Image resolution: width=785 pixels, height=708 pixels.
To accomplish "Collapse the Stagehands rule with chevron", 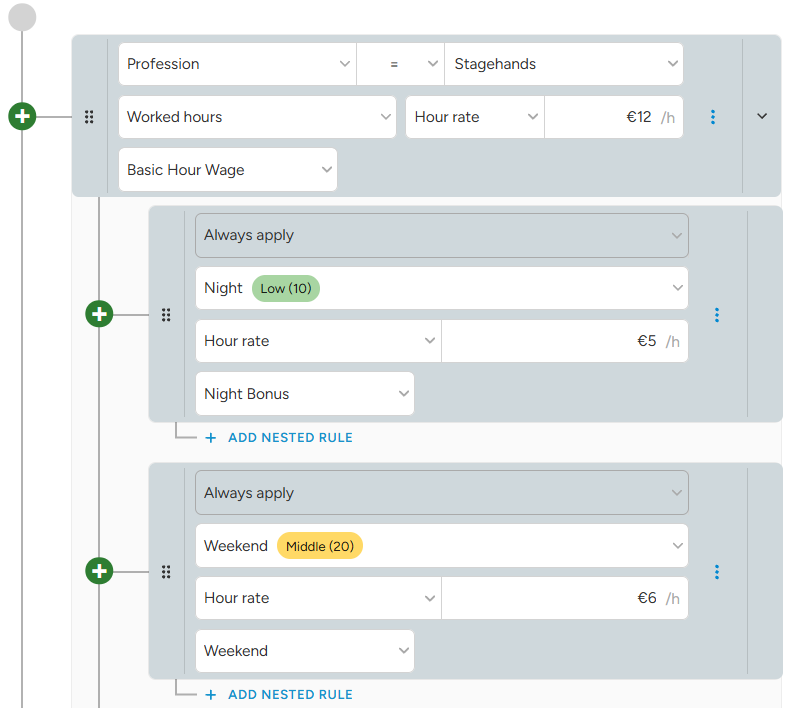I will pyautogui.click(x=762, y=116).
